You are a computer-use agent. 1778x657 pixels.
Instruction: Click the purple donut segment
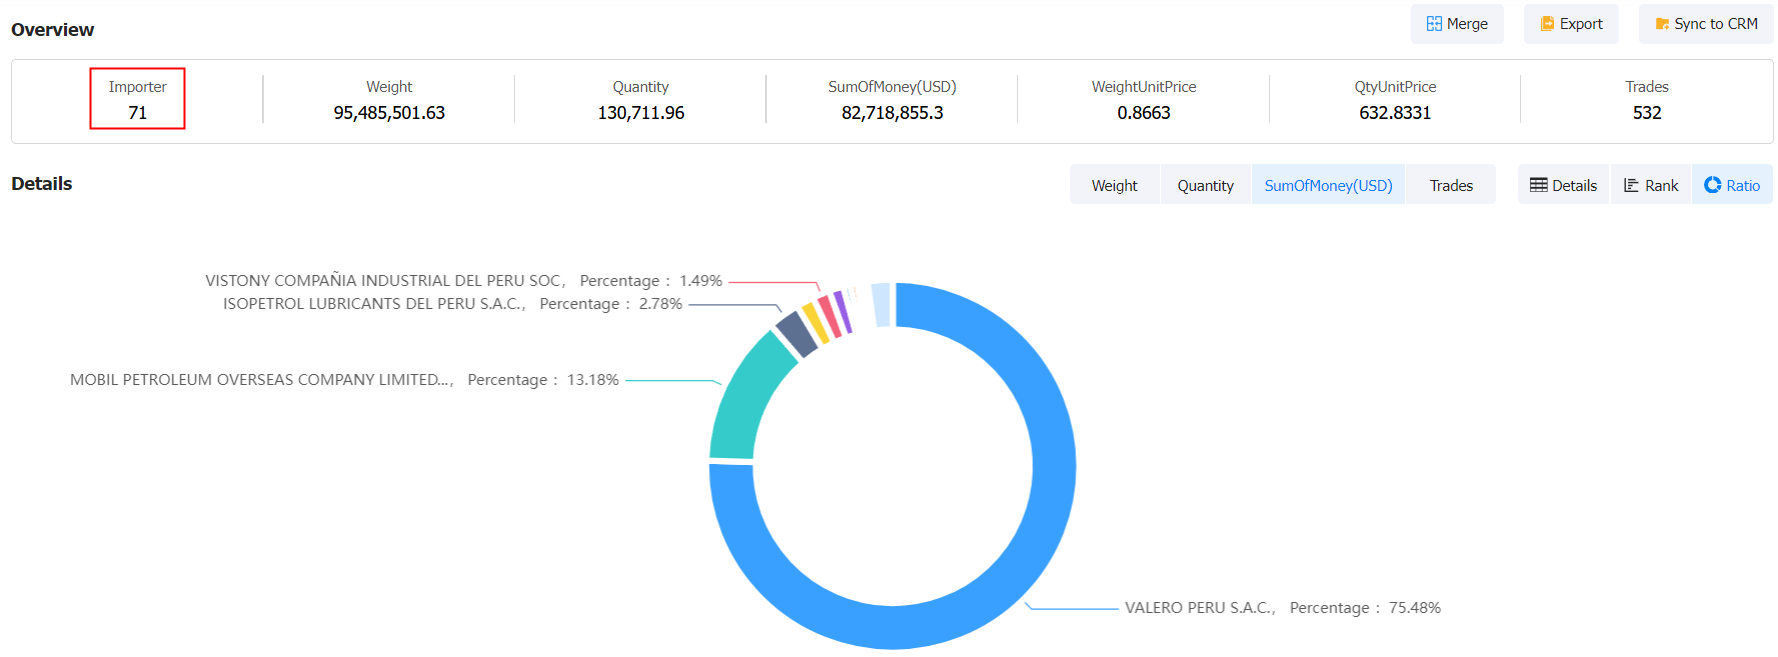click(843, 312)
